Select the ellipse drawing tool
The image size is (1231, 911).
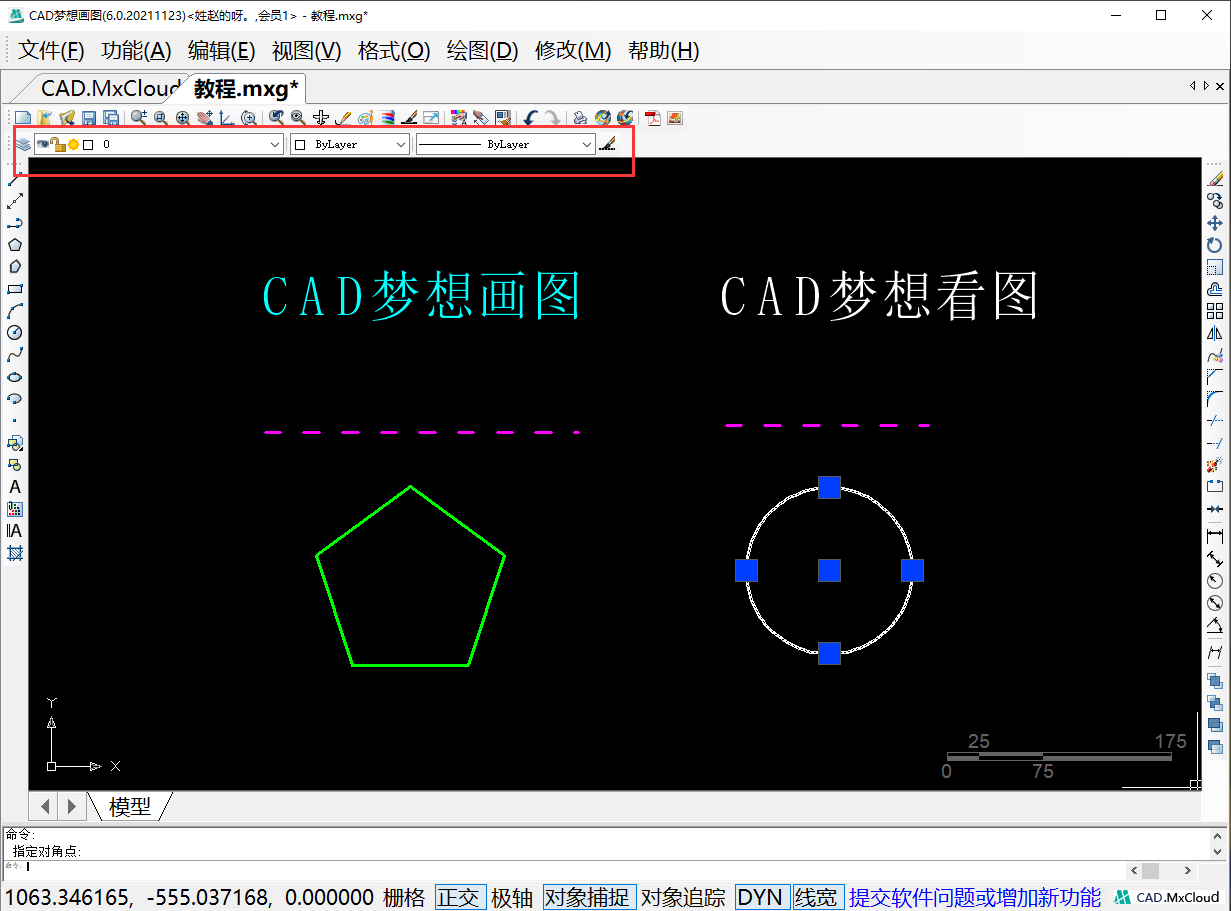15,377
